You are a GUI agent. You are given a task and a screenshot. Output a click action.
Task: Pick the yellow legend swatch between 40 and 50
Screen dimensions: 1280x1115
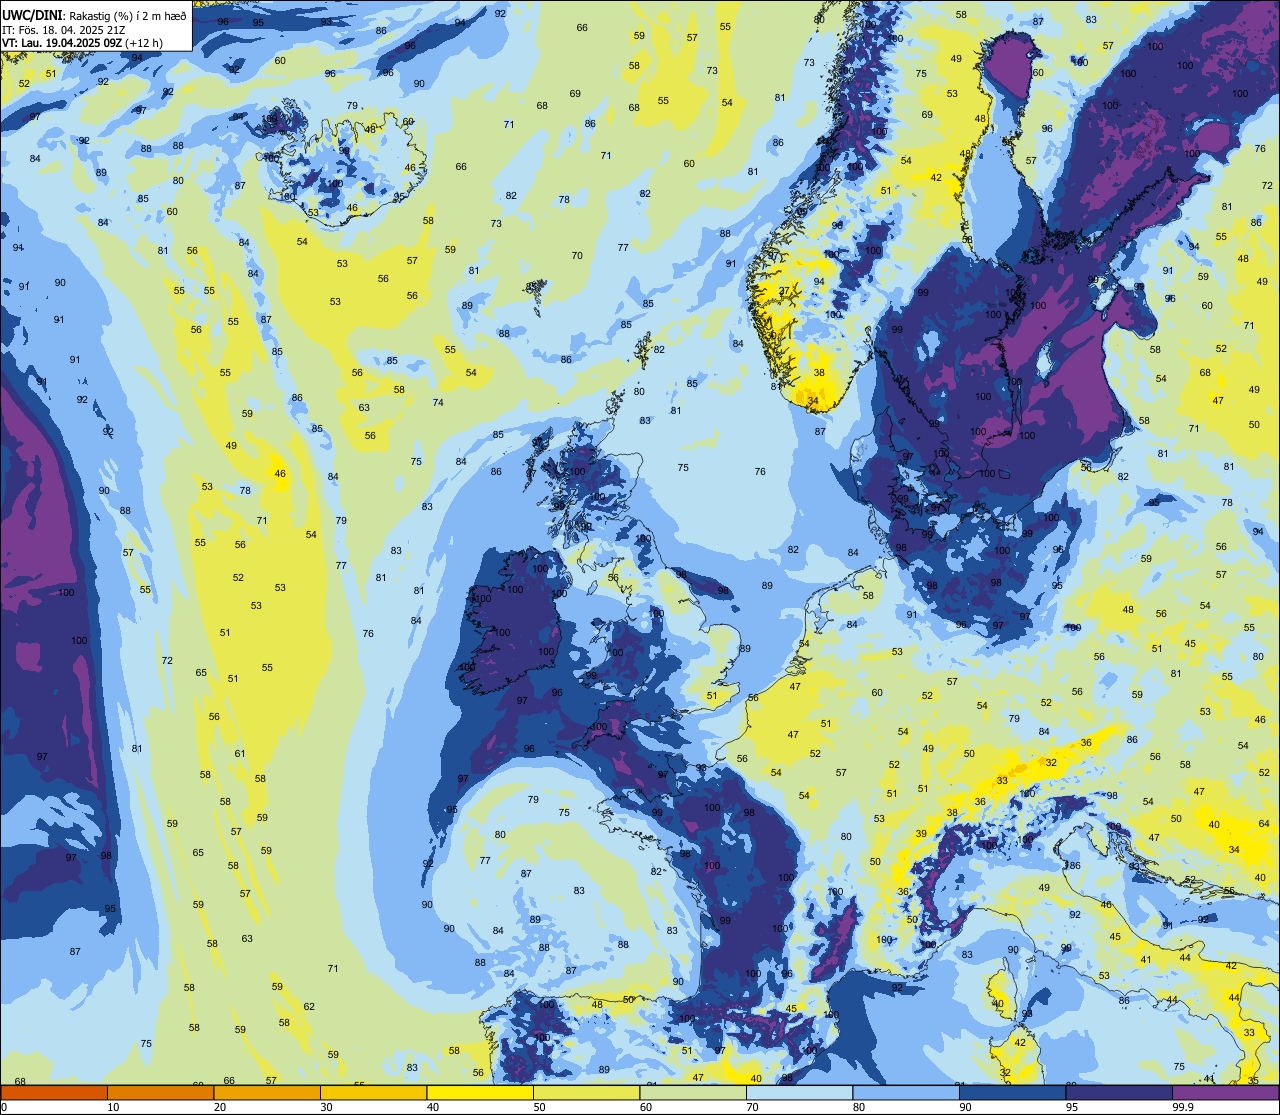coord(480,1092)
